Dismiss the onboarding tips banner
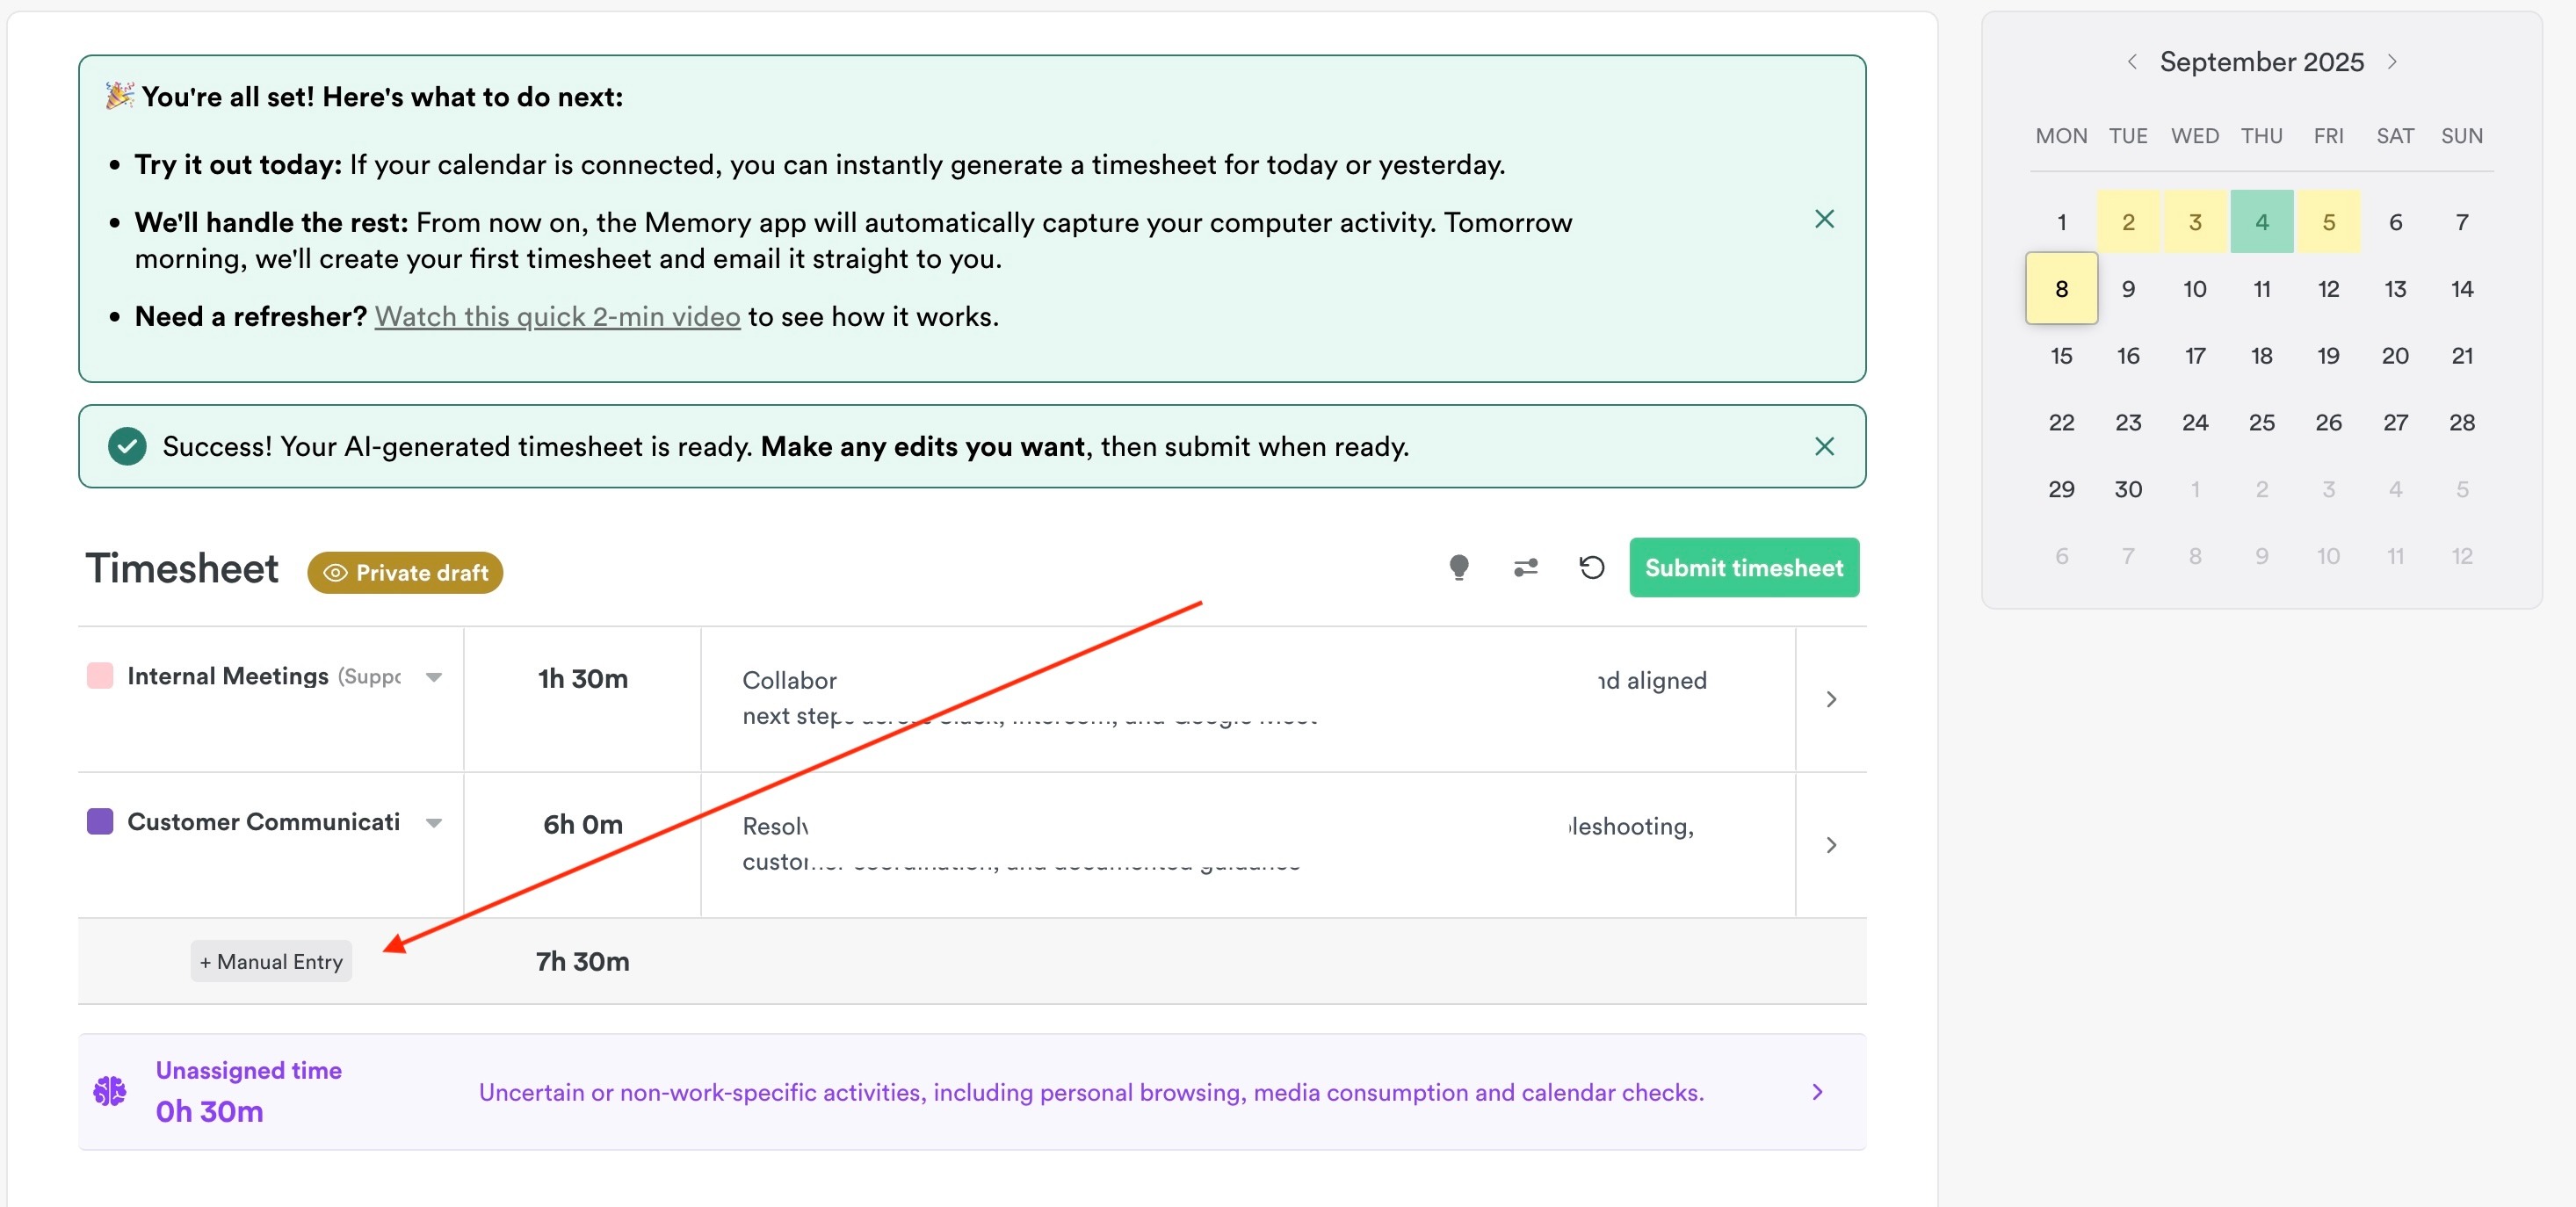 1825,218
